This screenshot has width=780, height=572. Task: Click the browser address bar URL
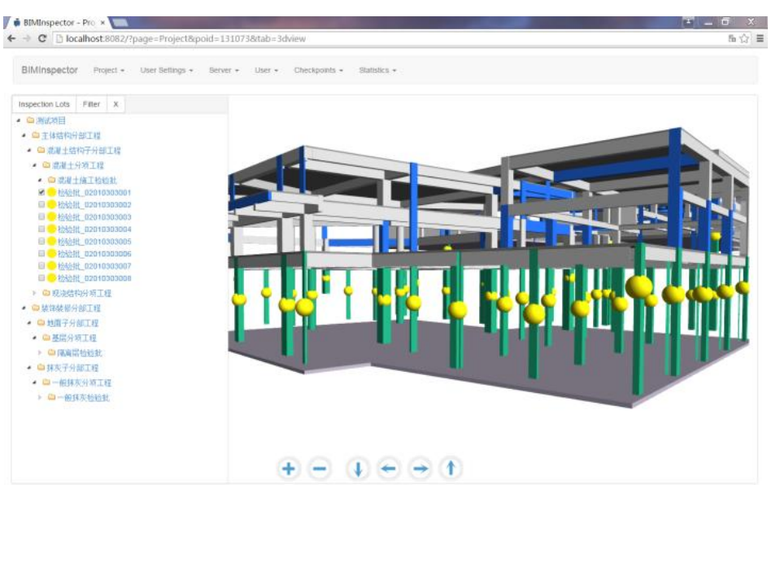point(300,38)
